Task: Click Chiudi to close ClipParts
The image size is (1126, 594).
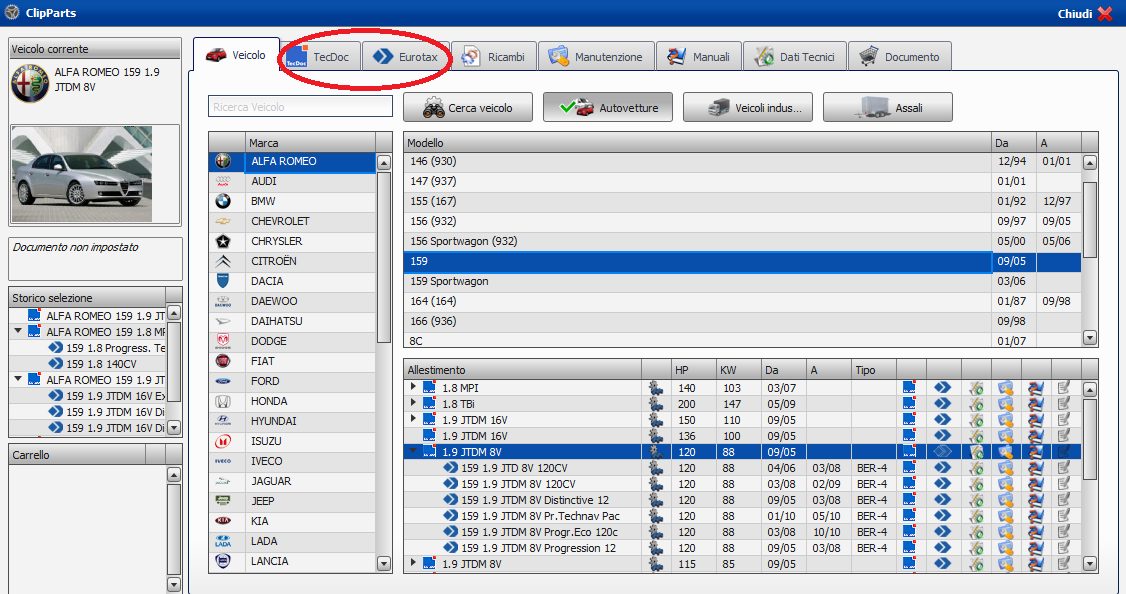Action: coord(1085,14)
